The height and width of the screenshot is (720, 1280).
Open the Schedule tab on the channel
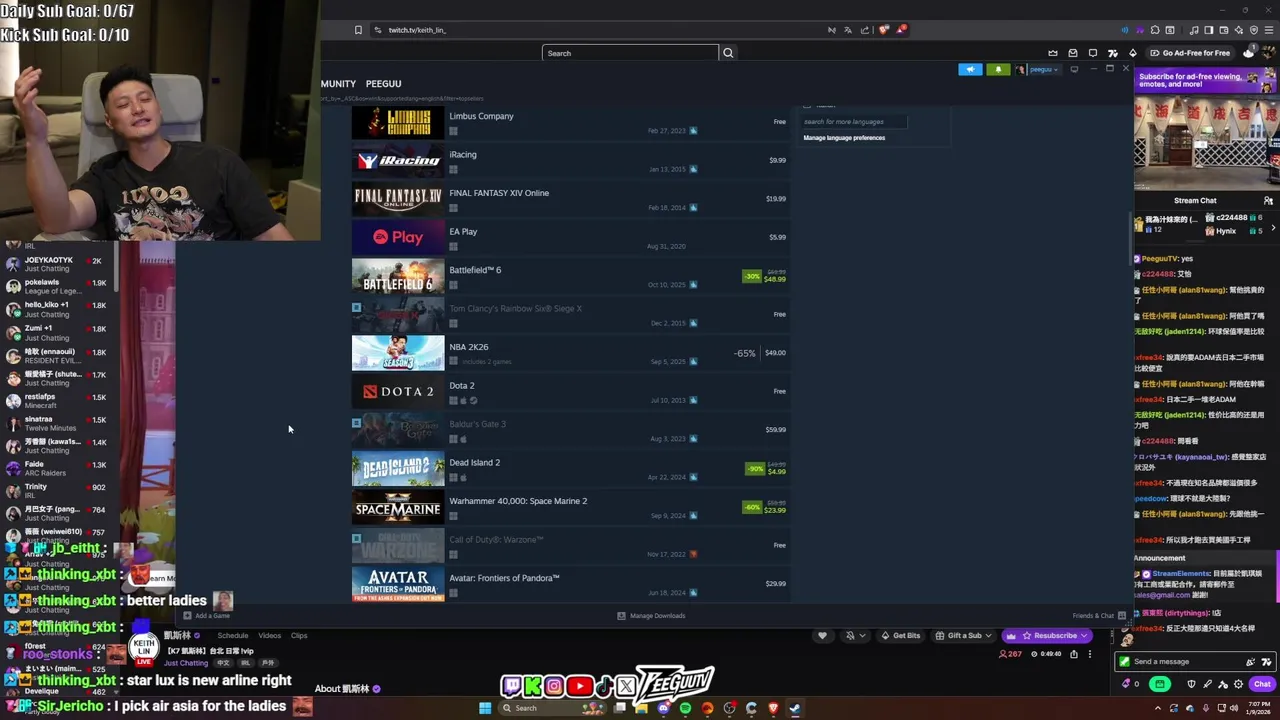(x=233, y=635)
